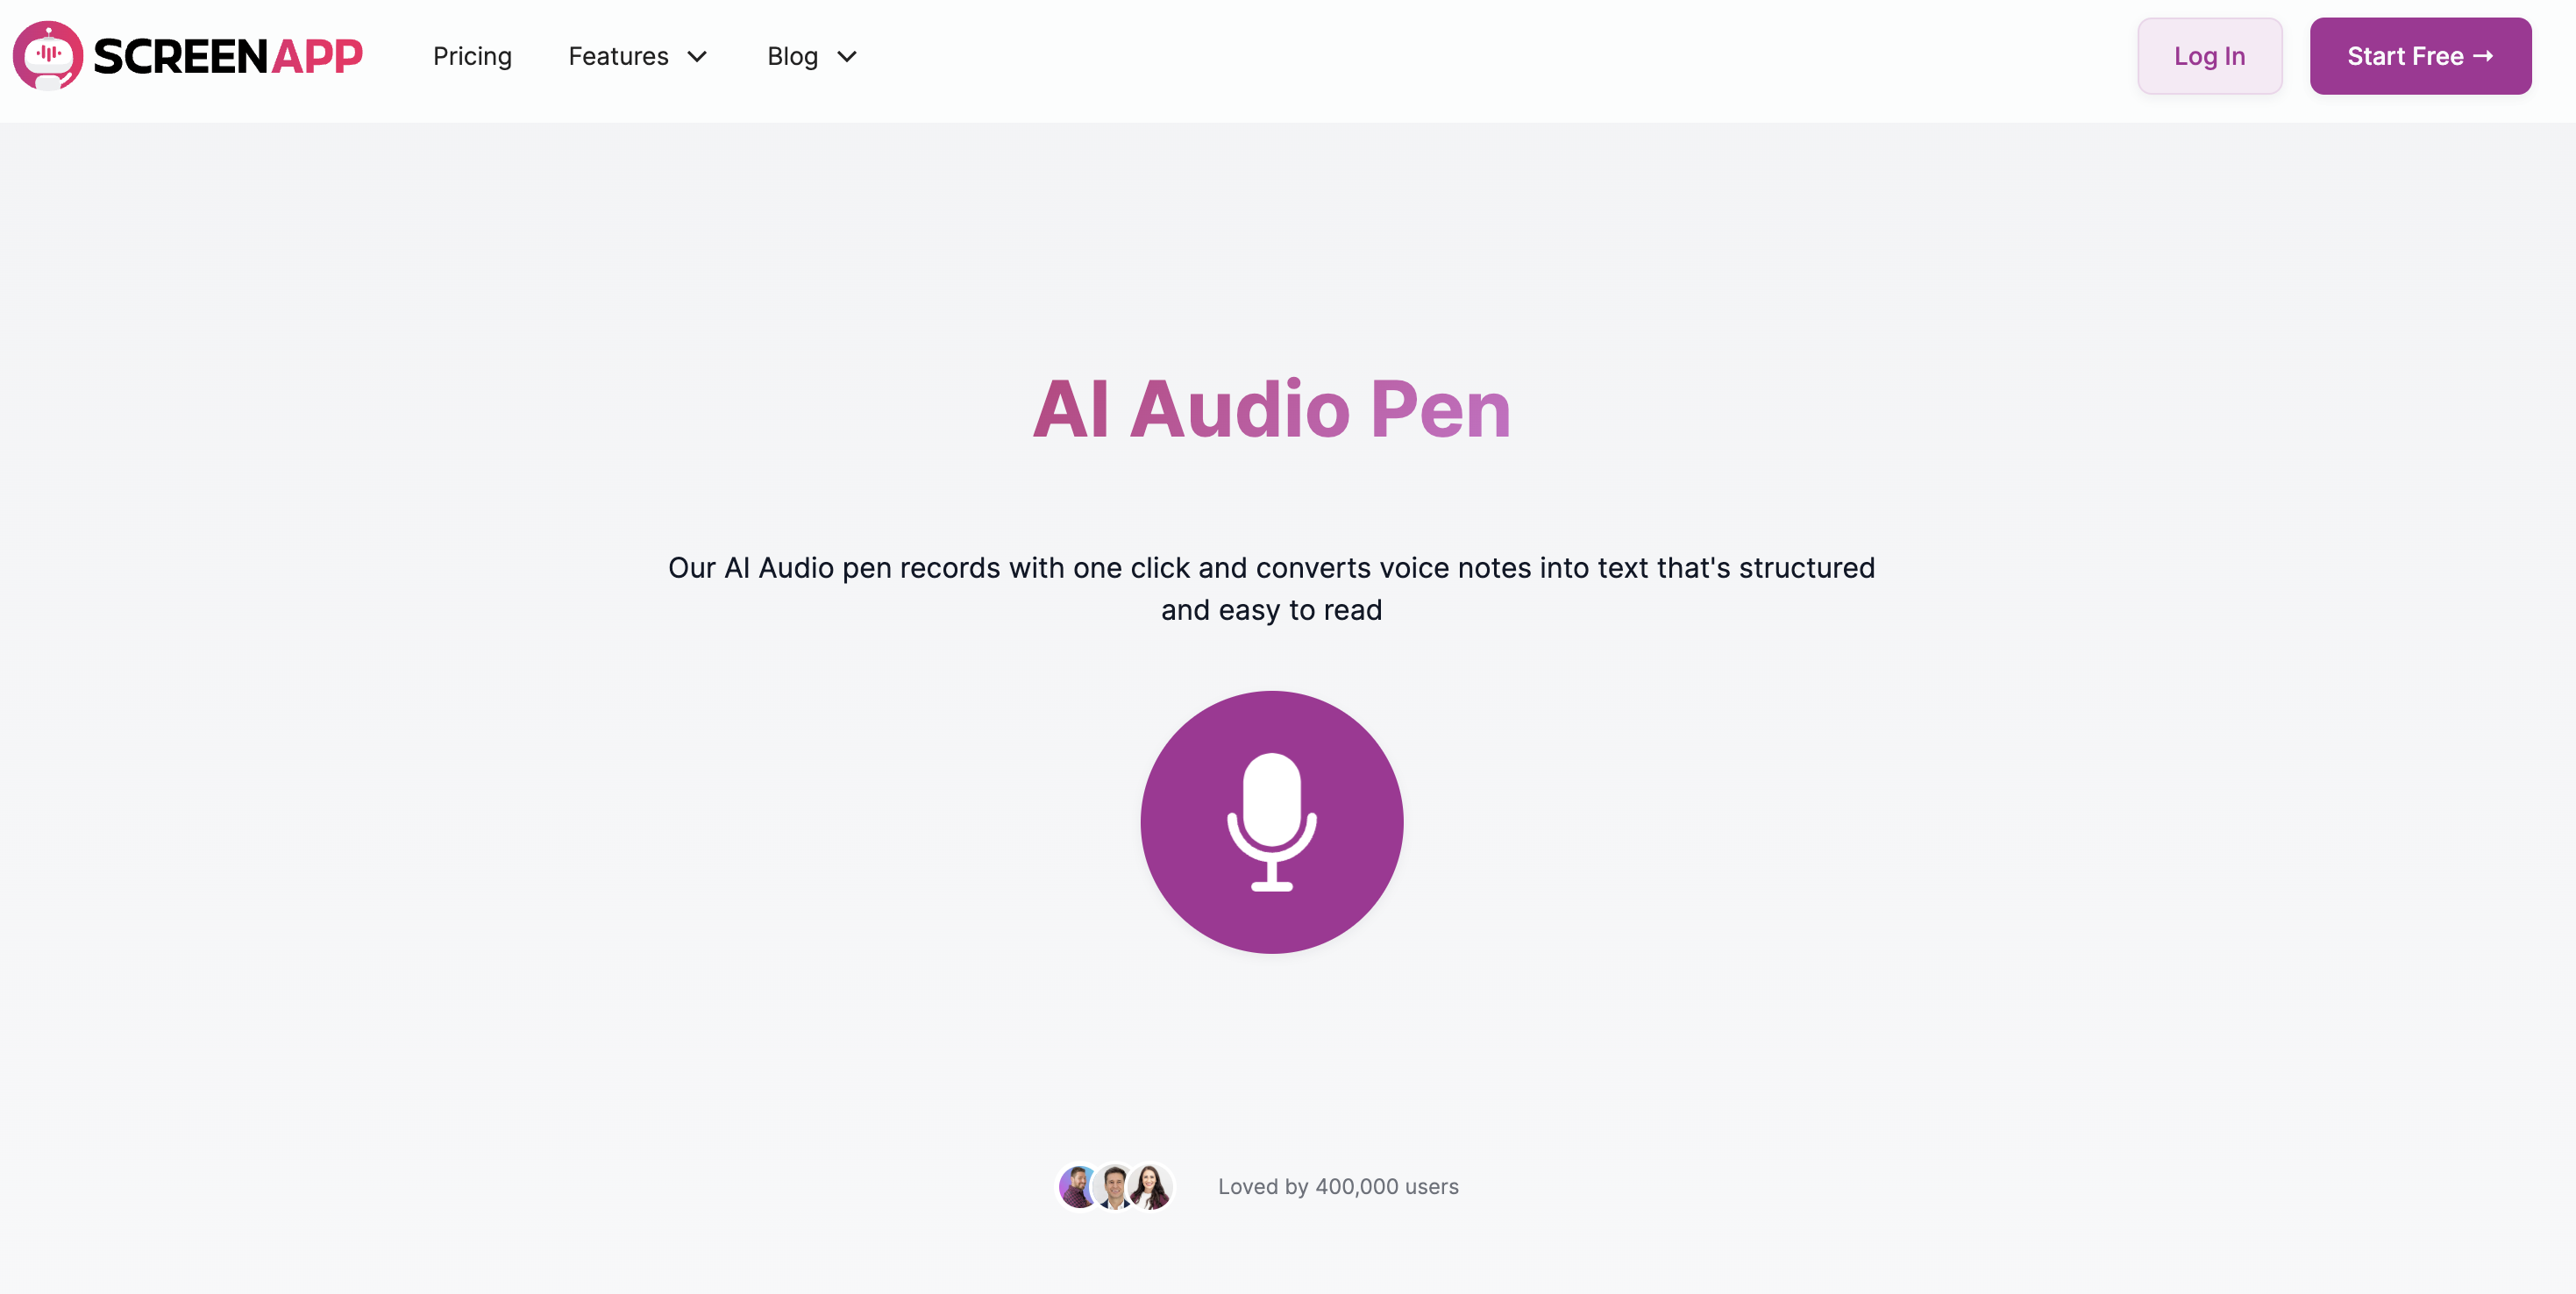Viewport: 2576px width, 1294px height.
Task: Expand the chevron beside Features
Action: pyautogui.click(x=697, y=56)
